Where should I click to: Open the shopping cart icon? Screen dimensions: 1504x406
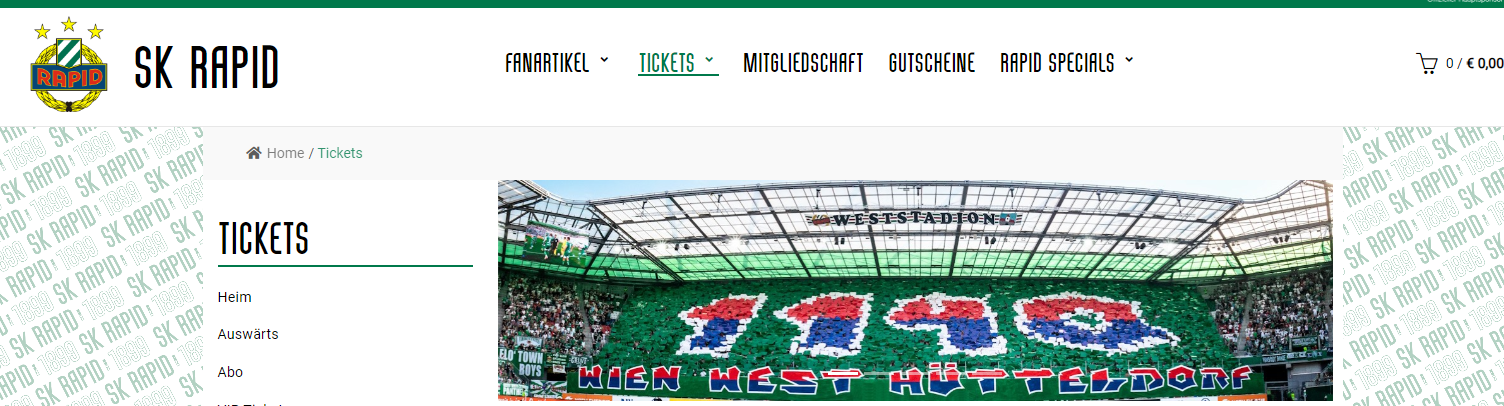click(x=1426, y=64)
